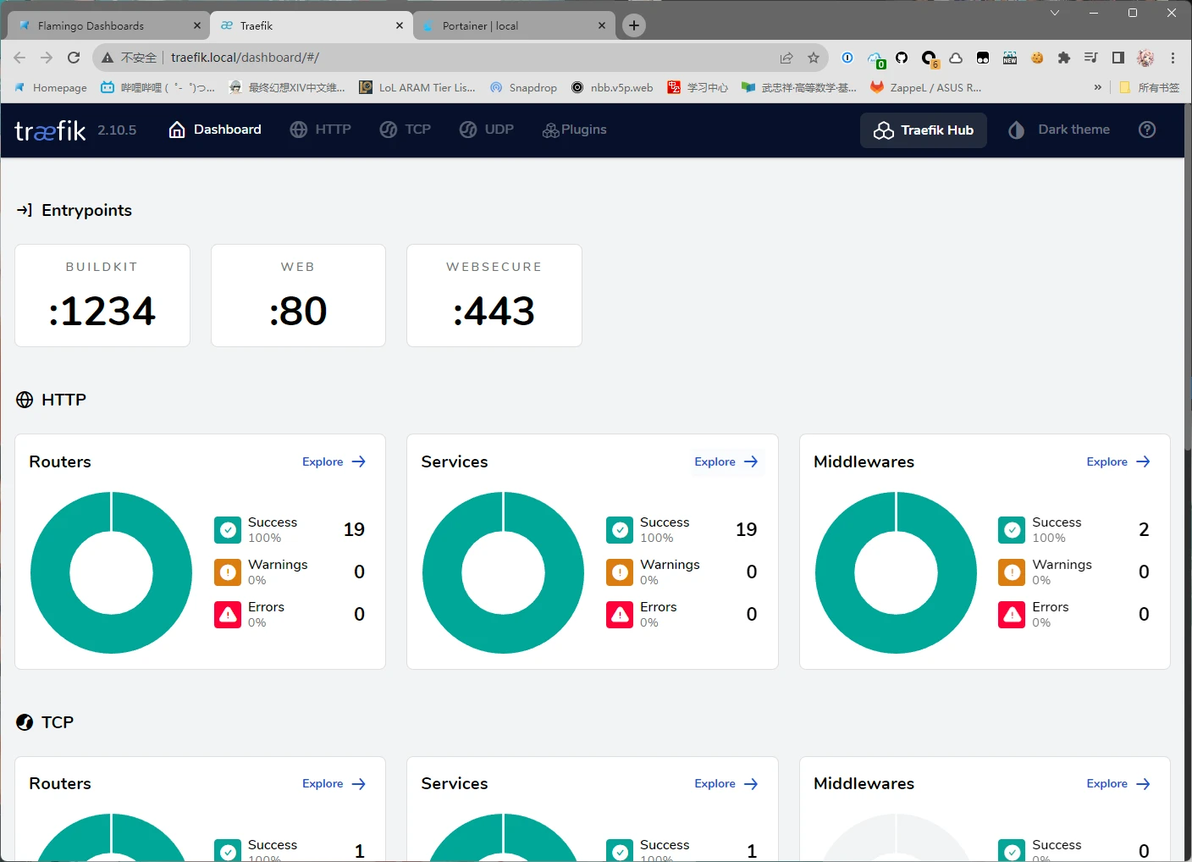Click the Services Warnings orange icon
This screenshot has height=862, width=1192.
(620, 572)
